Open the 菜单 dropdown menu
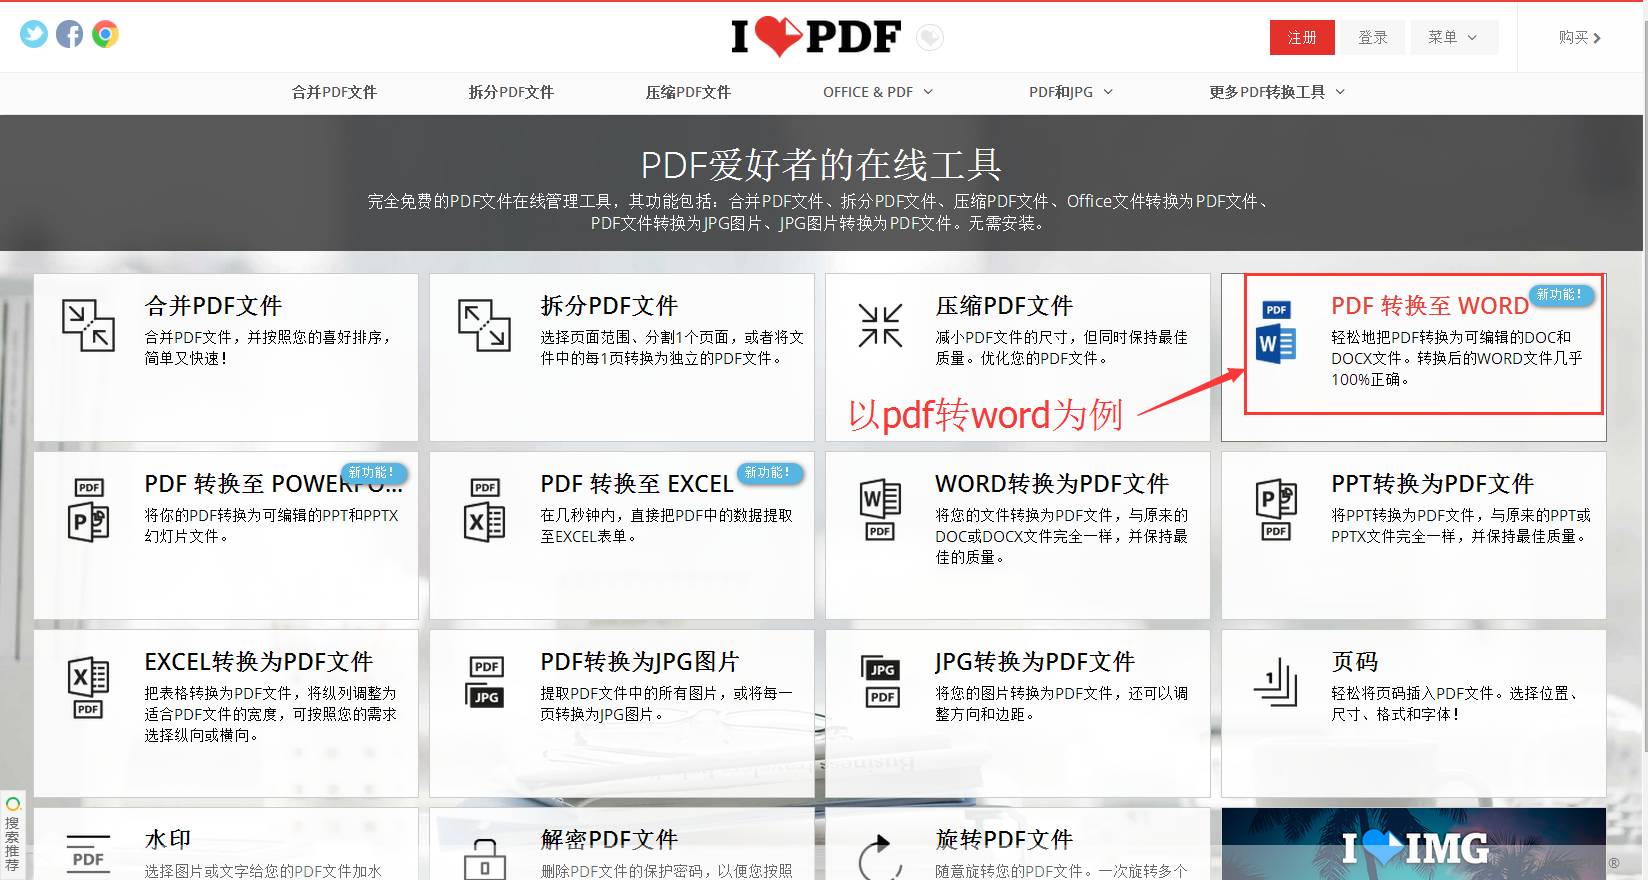The height and width of the screenshot is (880, 1648). [x=1454, y=37]
